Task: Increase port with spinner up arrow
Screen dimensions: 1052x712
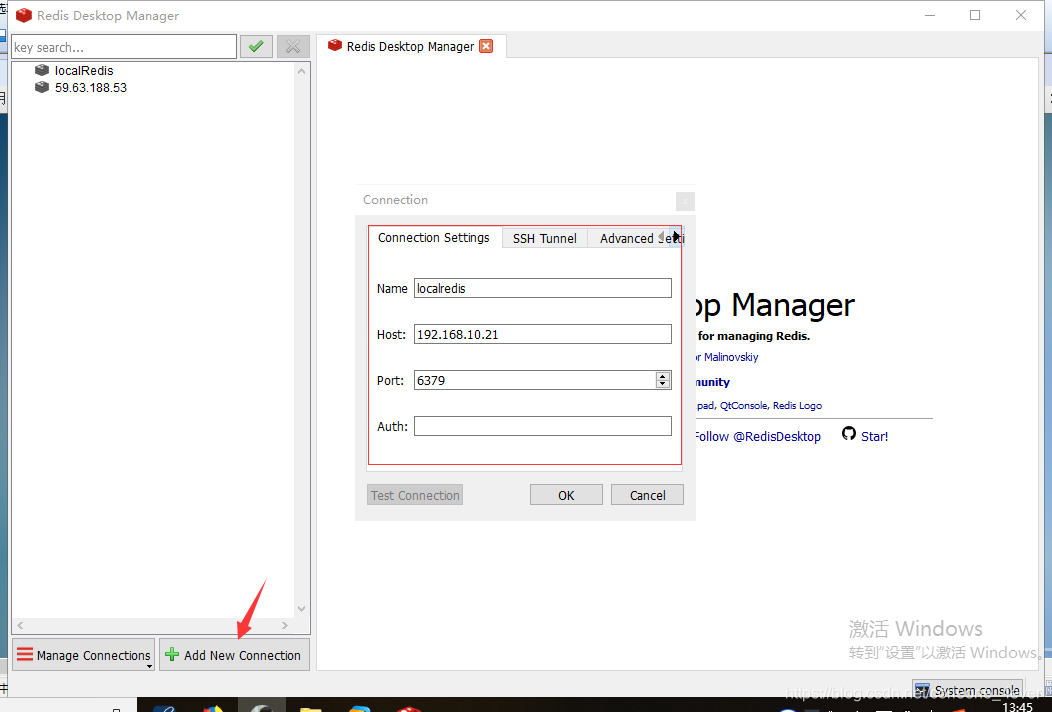Action: point(663,376)
